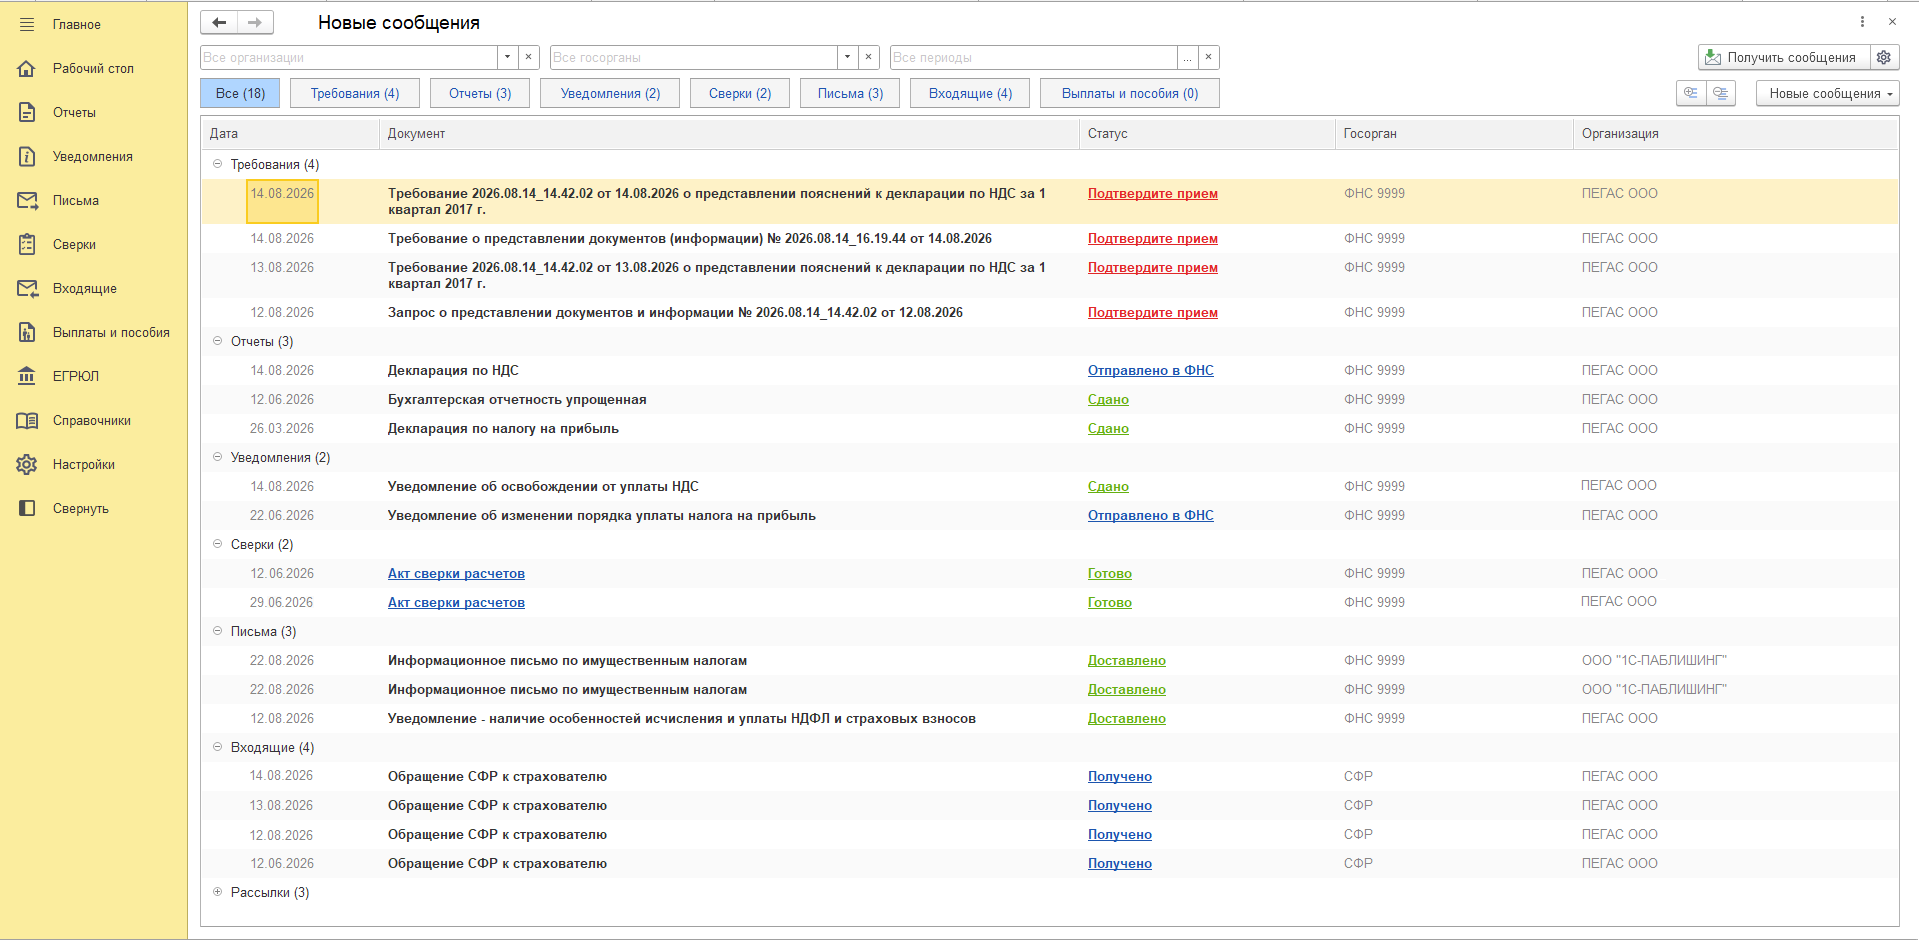Collapse the Письма (3) group
Screen dimensions: 1919x940
click(x=217, y=631)
